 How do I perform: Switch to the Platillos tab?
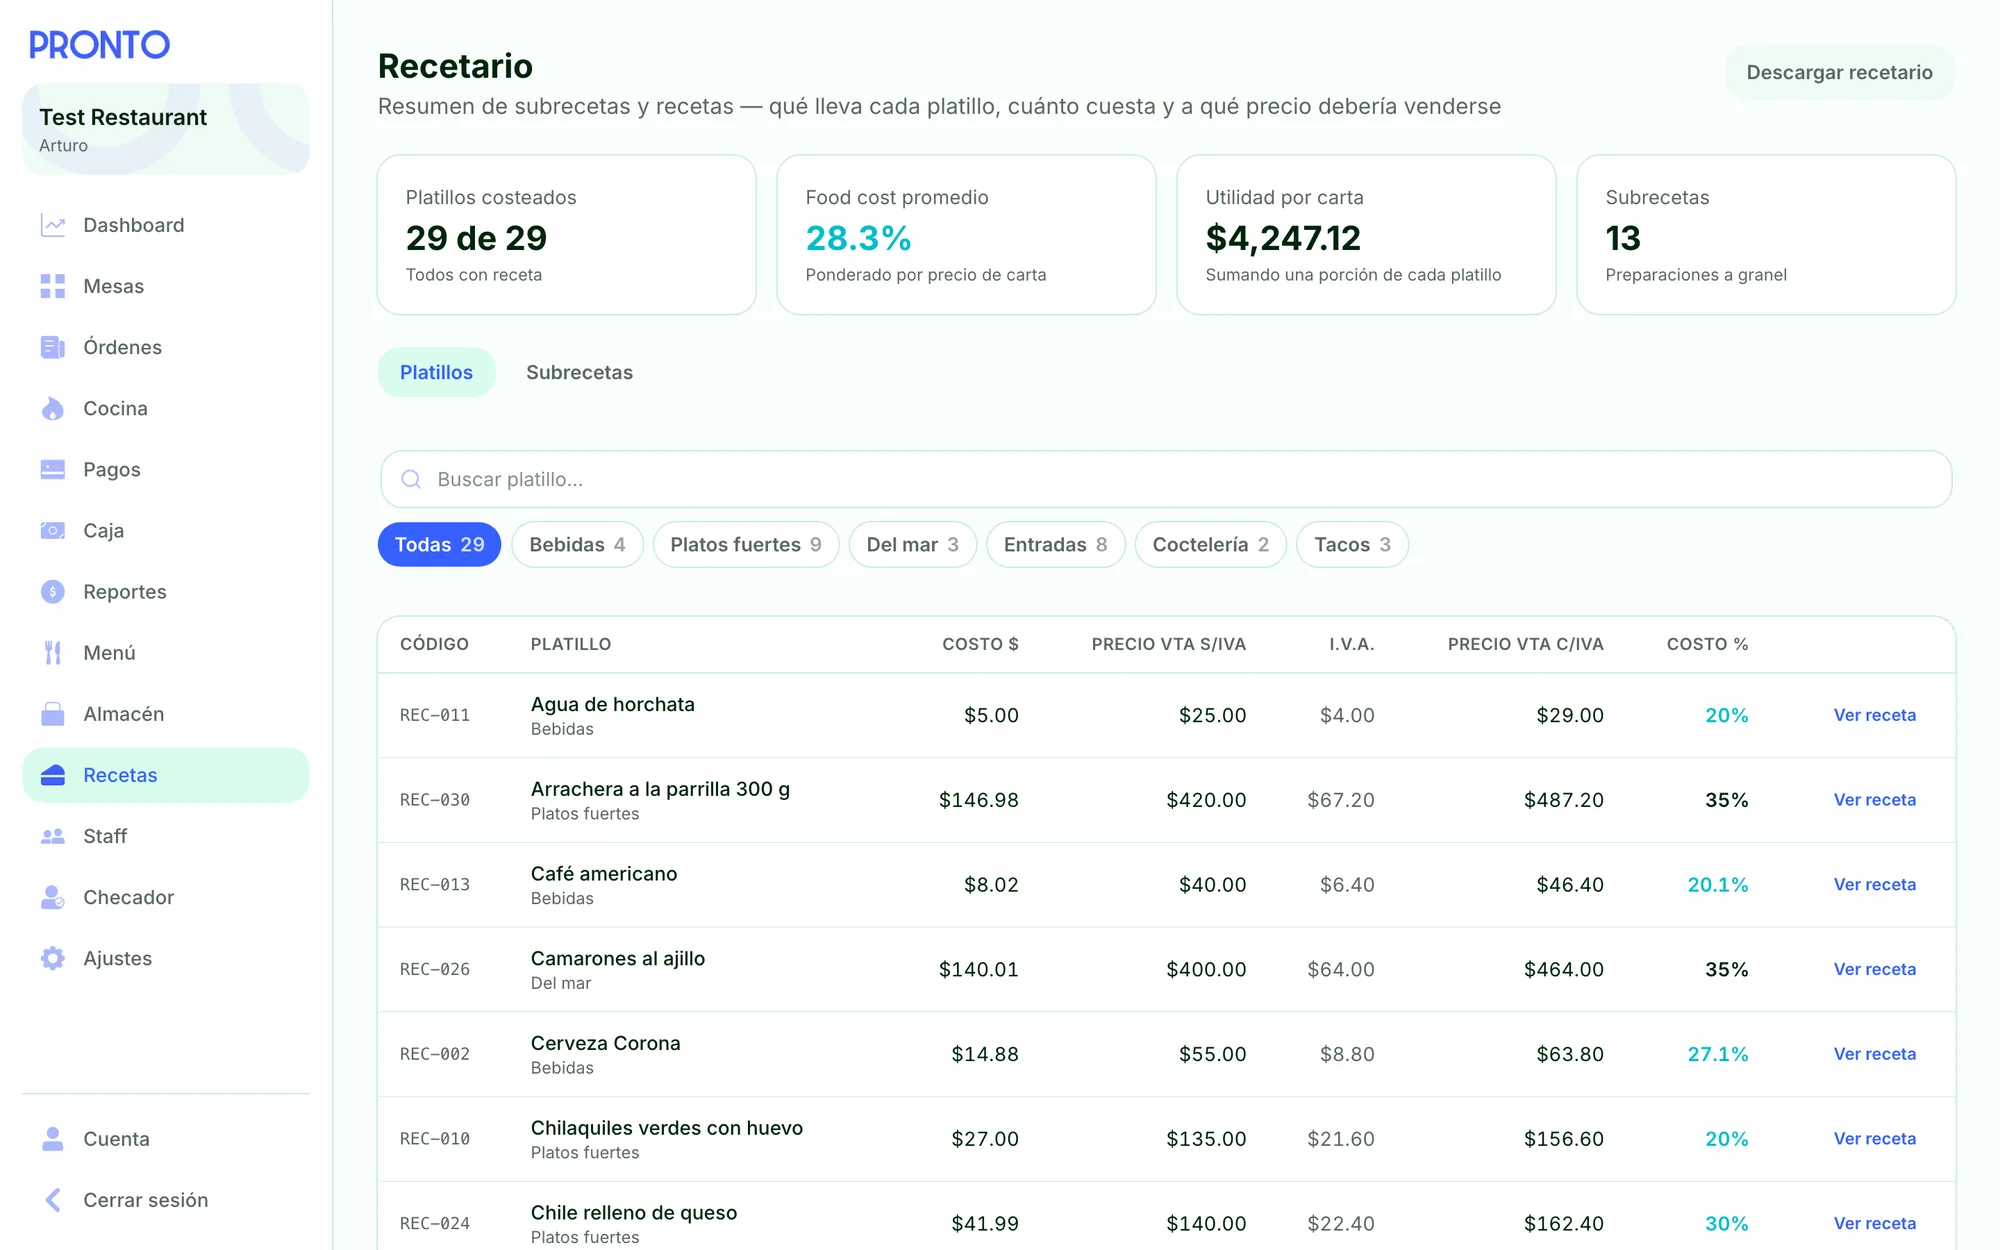pyautogui.click(x=436, y=372)
